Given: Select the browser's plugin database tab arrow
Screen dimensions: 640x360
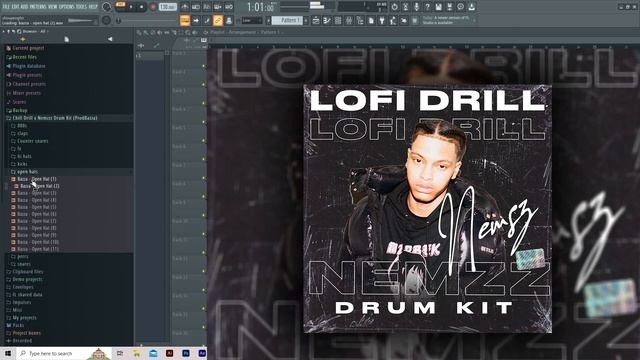Looking at the screenshot, I should (110, 39).
